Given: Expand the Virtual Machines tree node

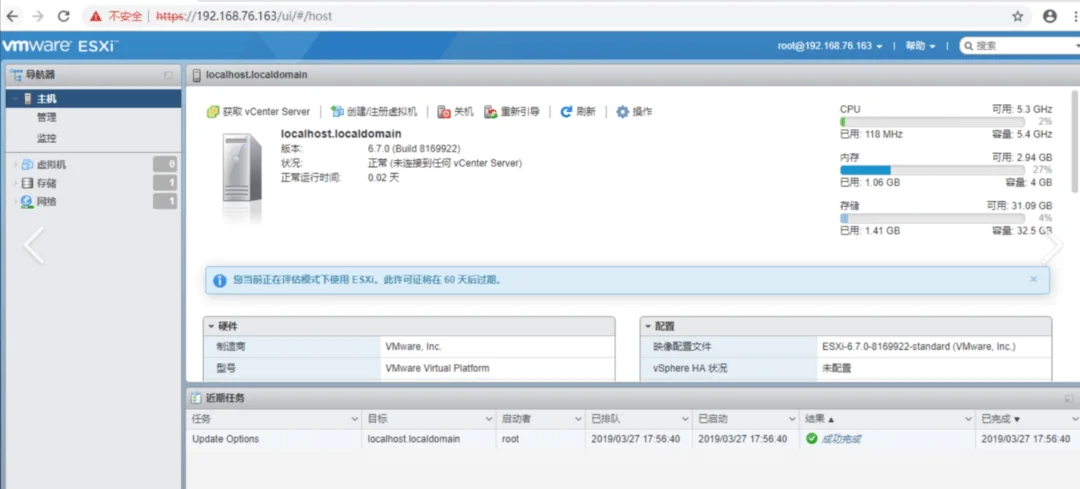Looking at the screenshot, I should pos(15,165).
